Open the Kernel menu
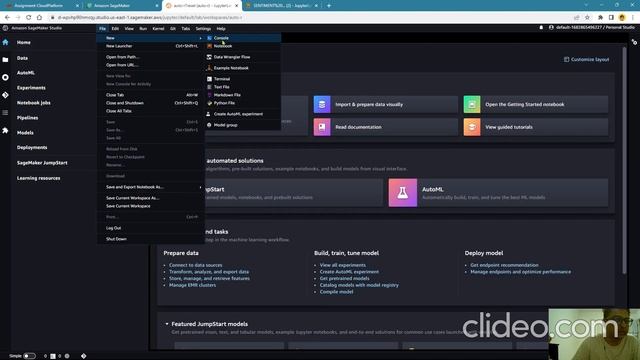This screenshot has height=360, width=640. click(158, 29)
